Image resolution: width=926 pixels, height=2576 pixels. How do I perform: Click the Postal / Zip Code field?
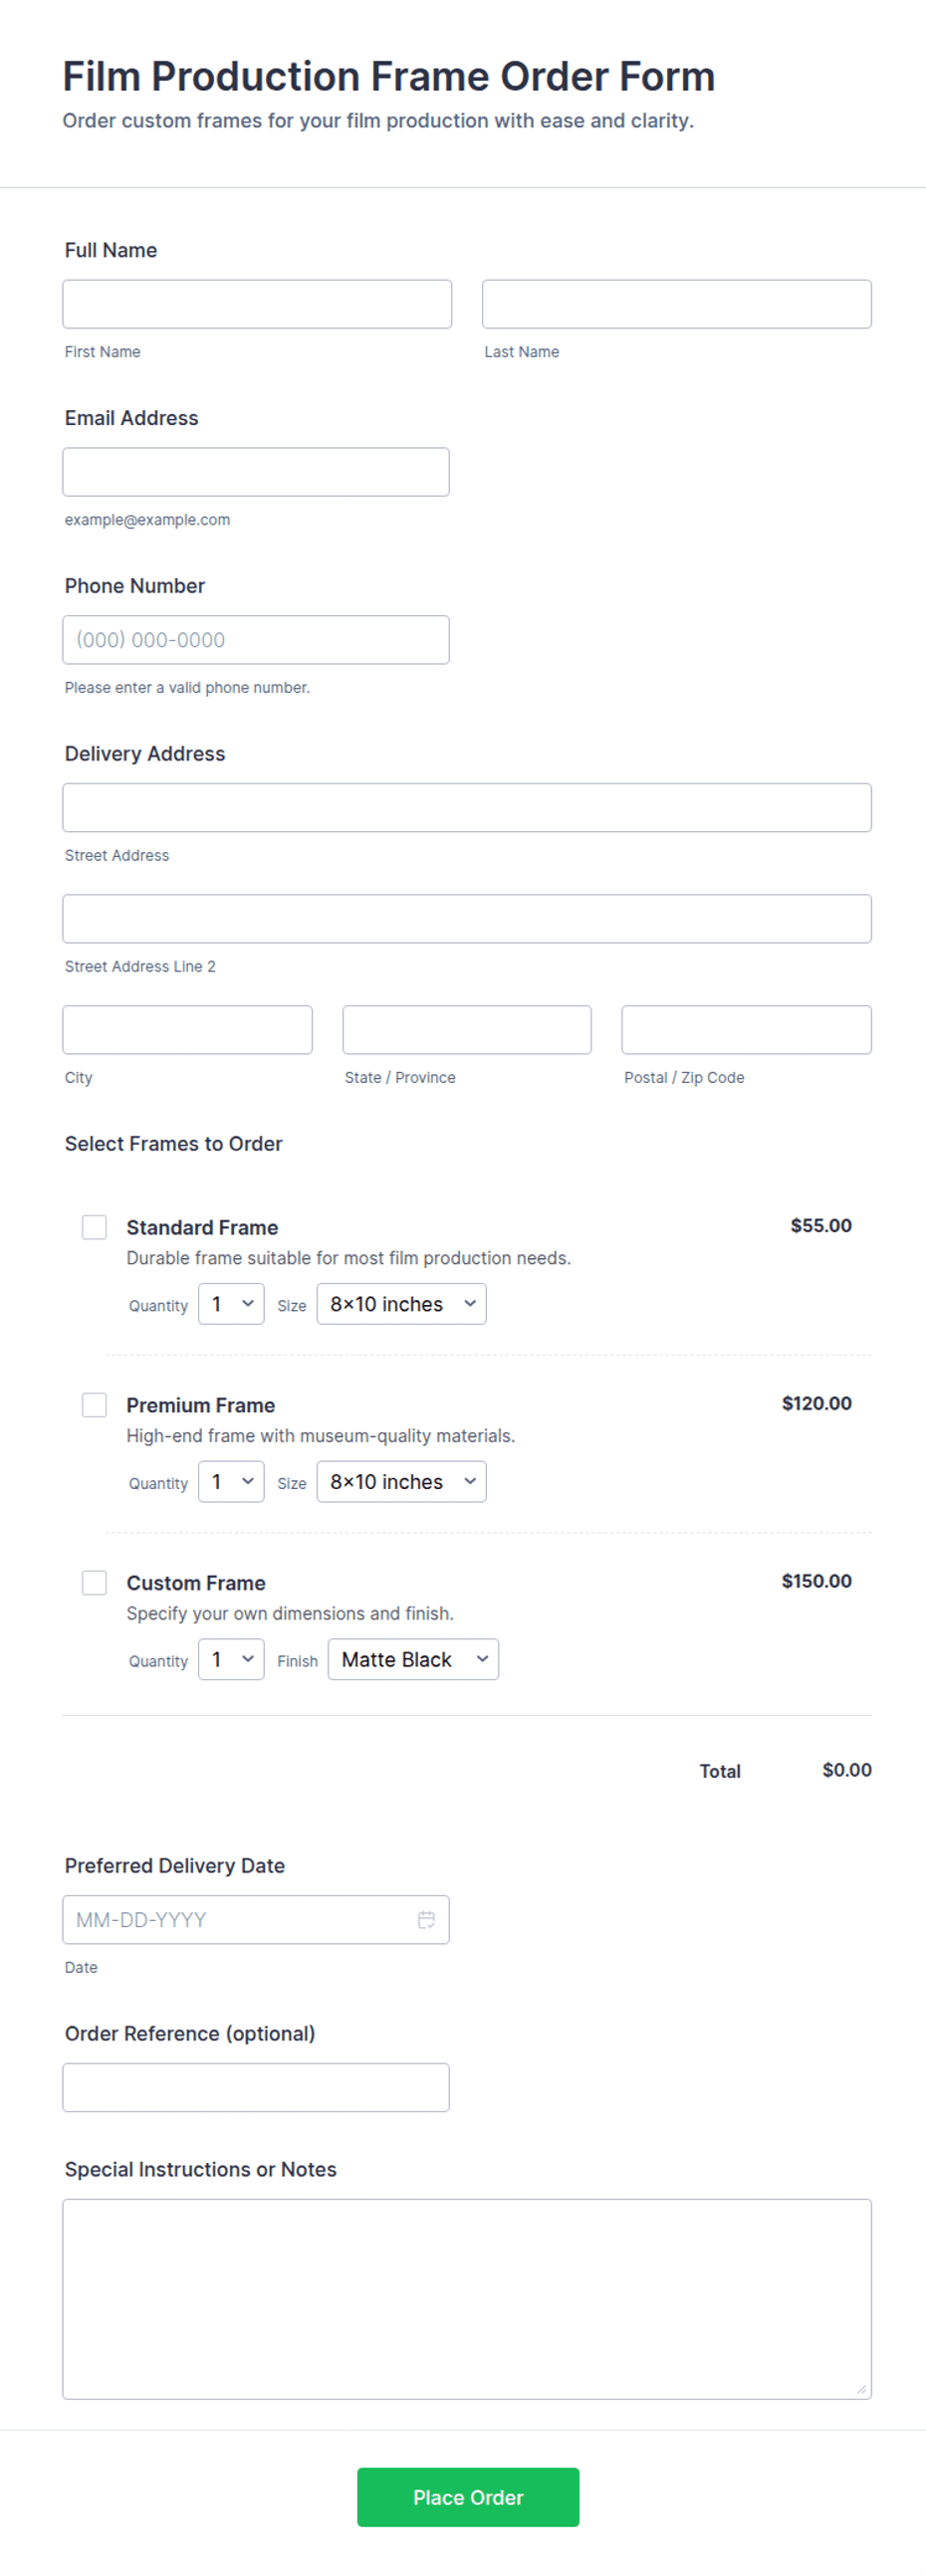tap(747, 1030)
